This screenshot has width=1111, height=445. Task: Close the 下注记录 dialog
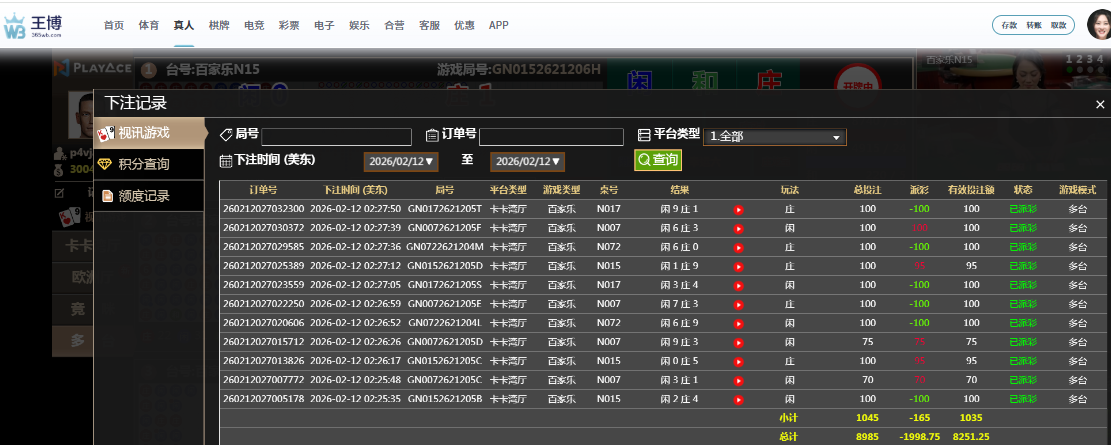click(x=1100, y=104)
